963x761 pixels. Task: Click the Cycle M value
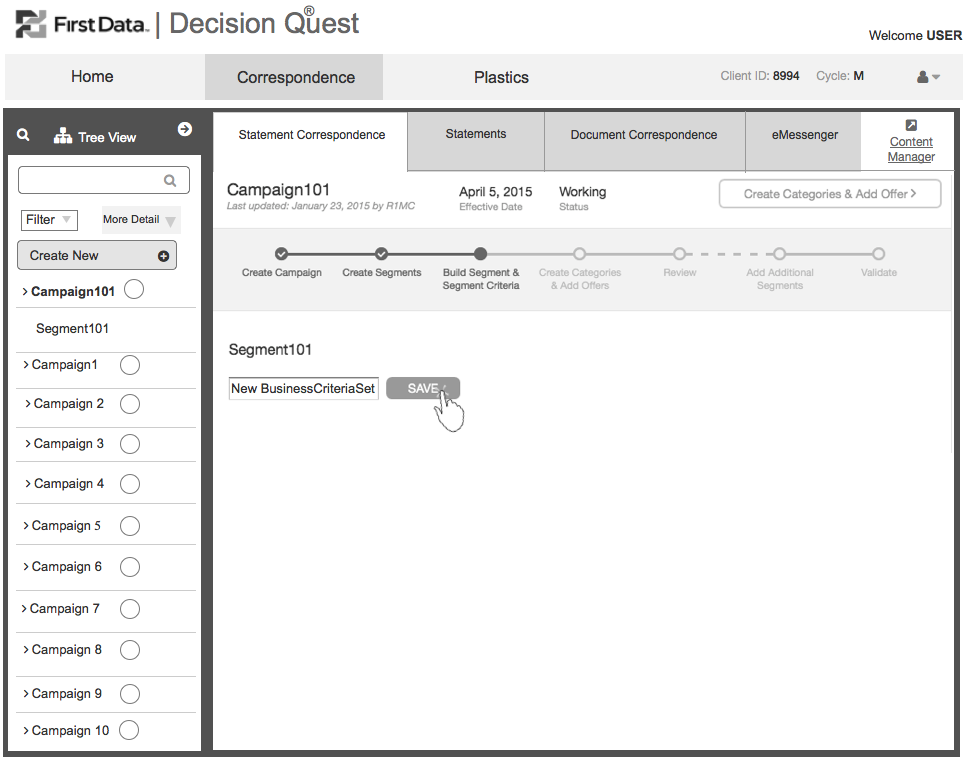(859, 76)
